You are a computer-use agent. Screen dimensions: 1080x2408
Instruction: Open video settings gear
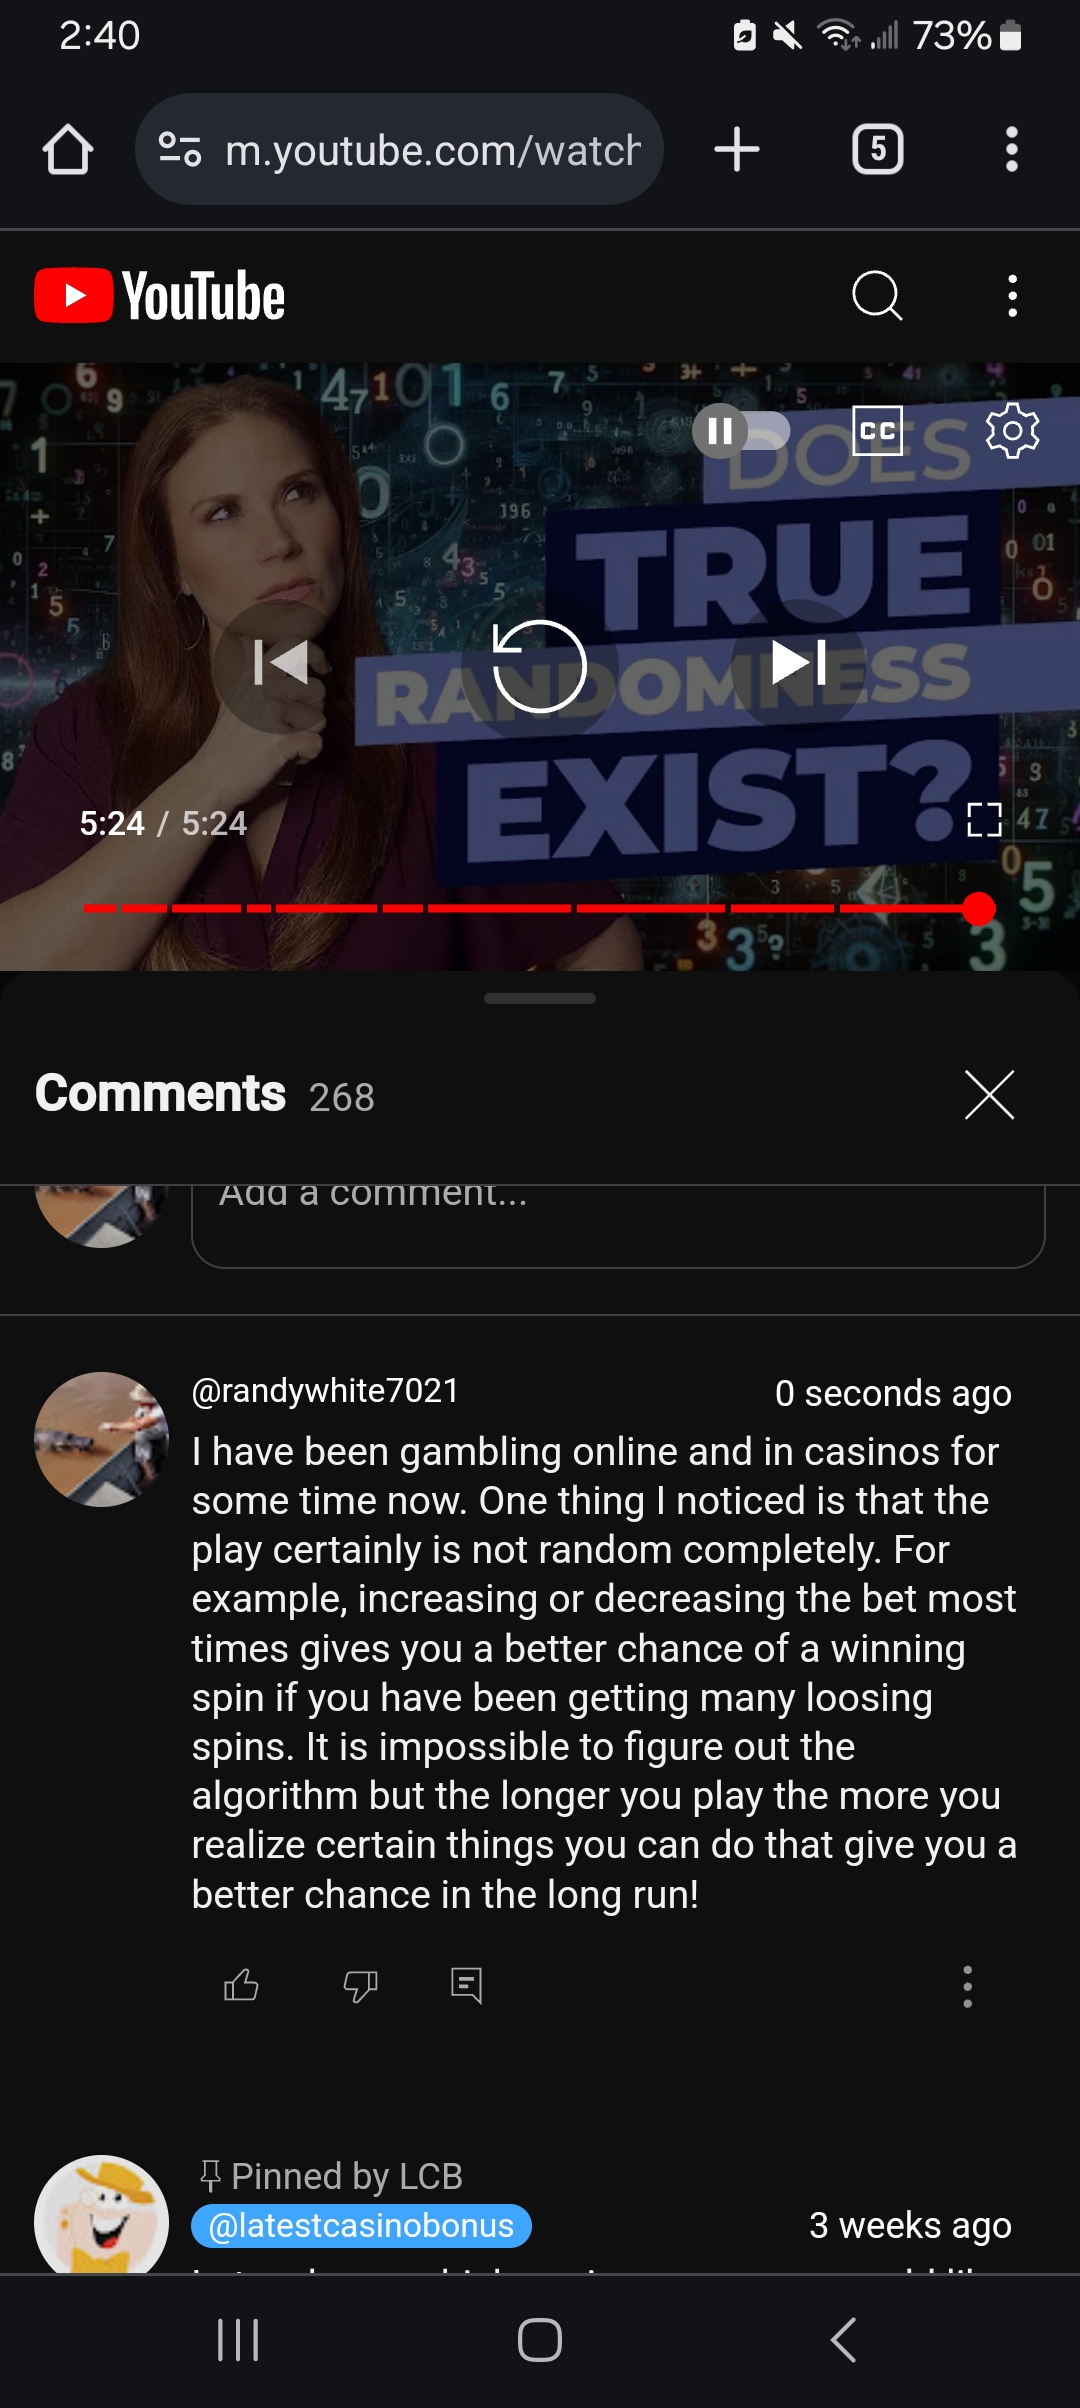[1012, 431]
